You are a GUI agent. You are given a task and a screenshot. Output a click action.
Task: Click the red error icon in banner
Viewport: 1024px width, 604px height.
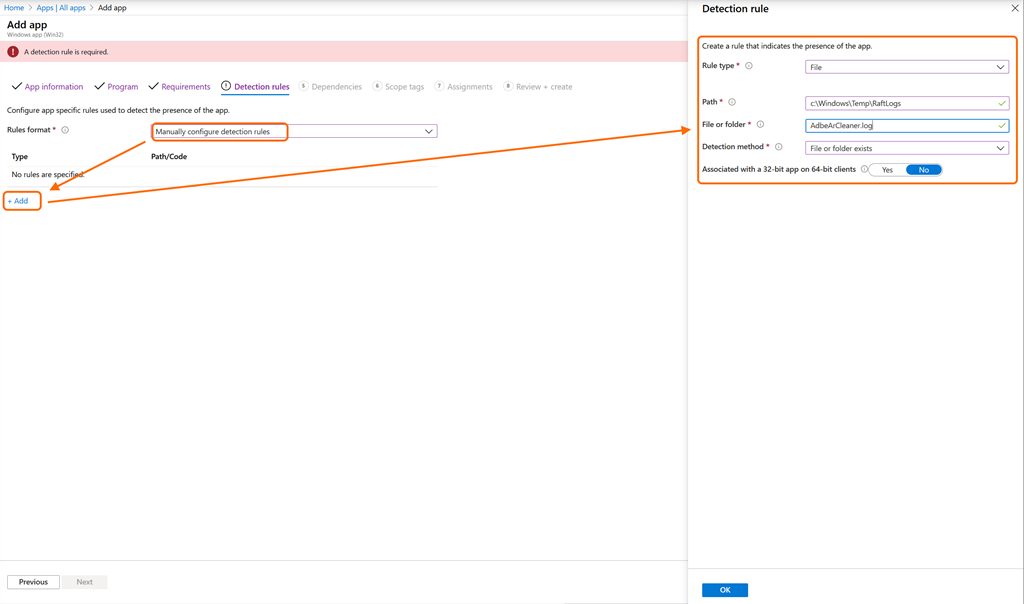point(13,52)
